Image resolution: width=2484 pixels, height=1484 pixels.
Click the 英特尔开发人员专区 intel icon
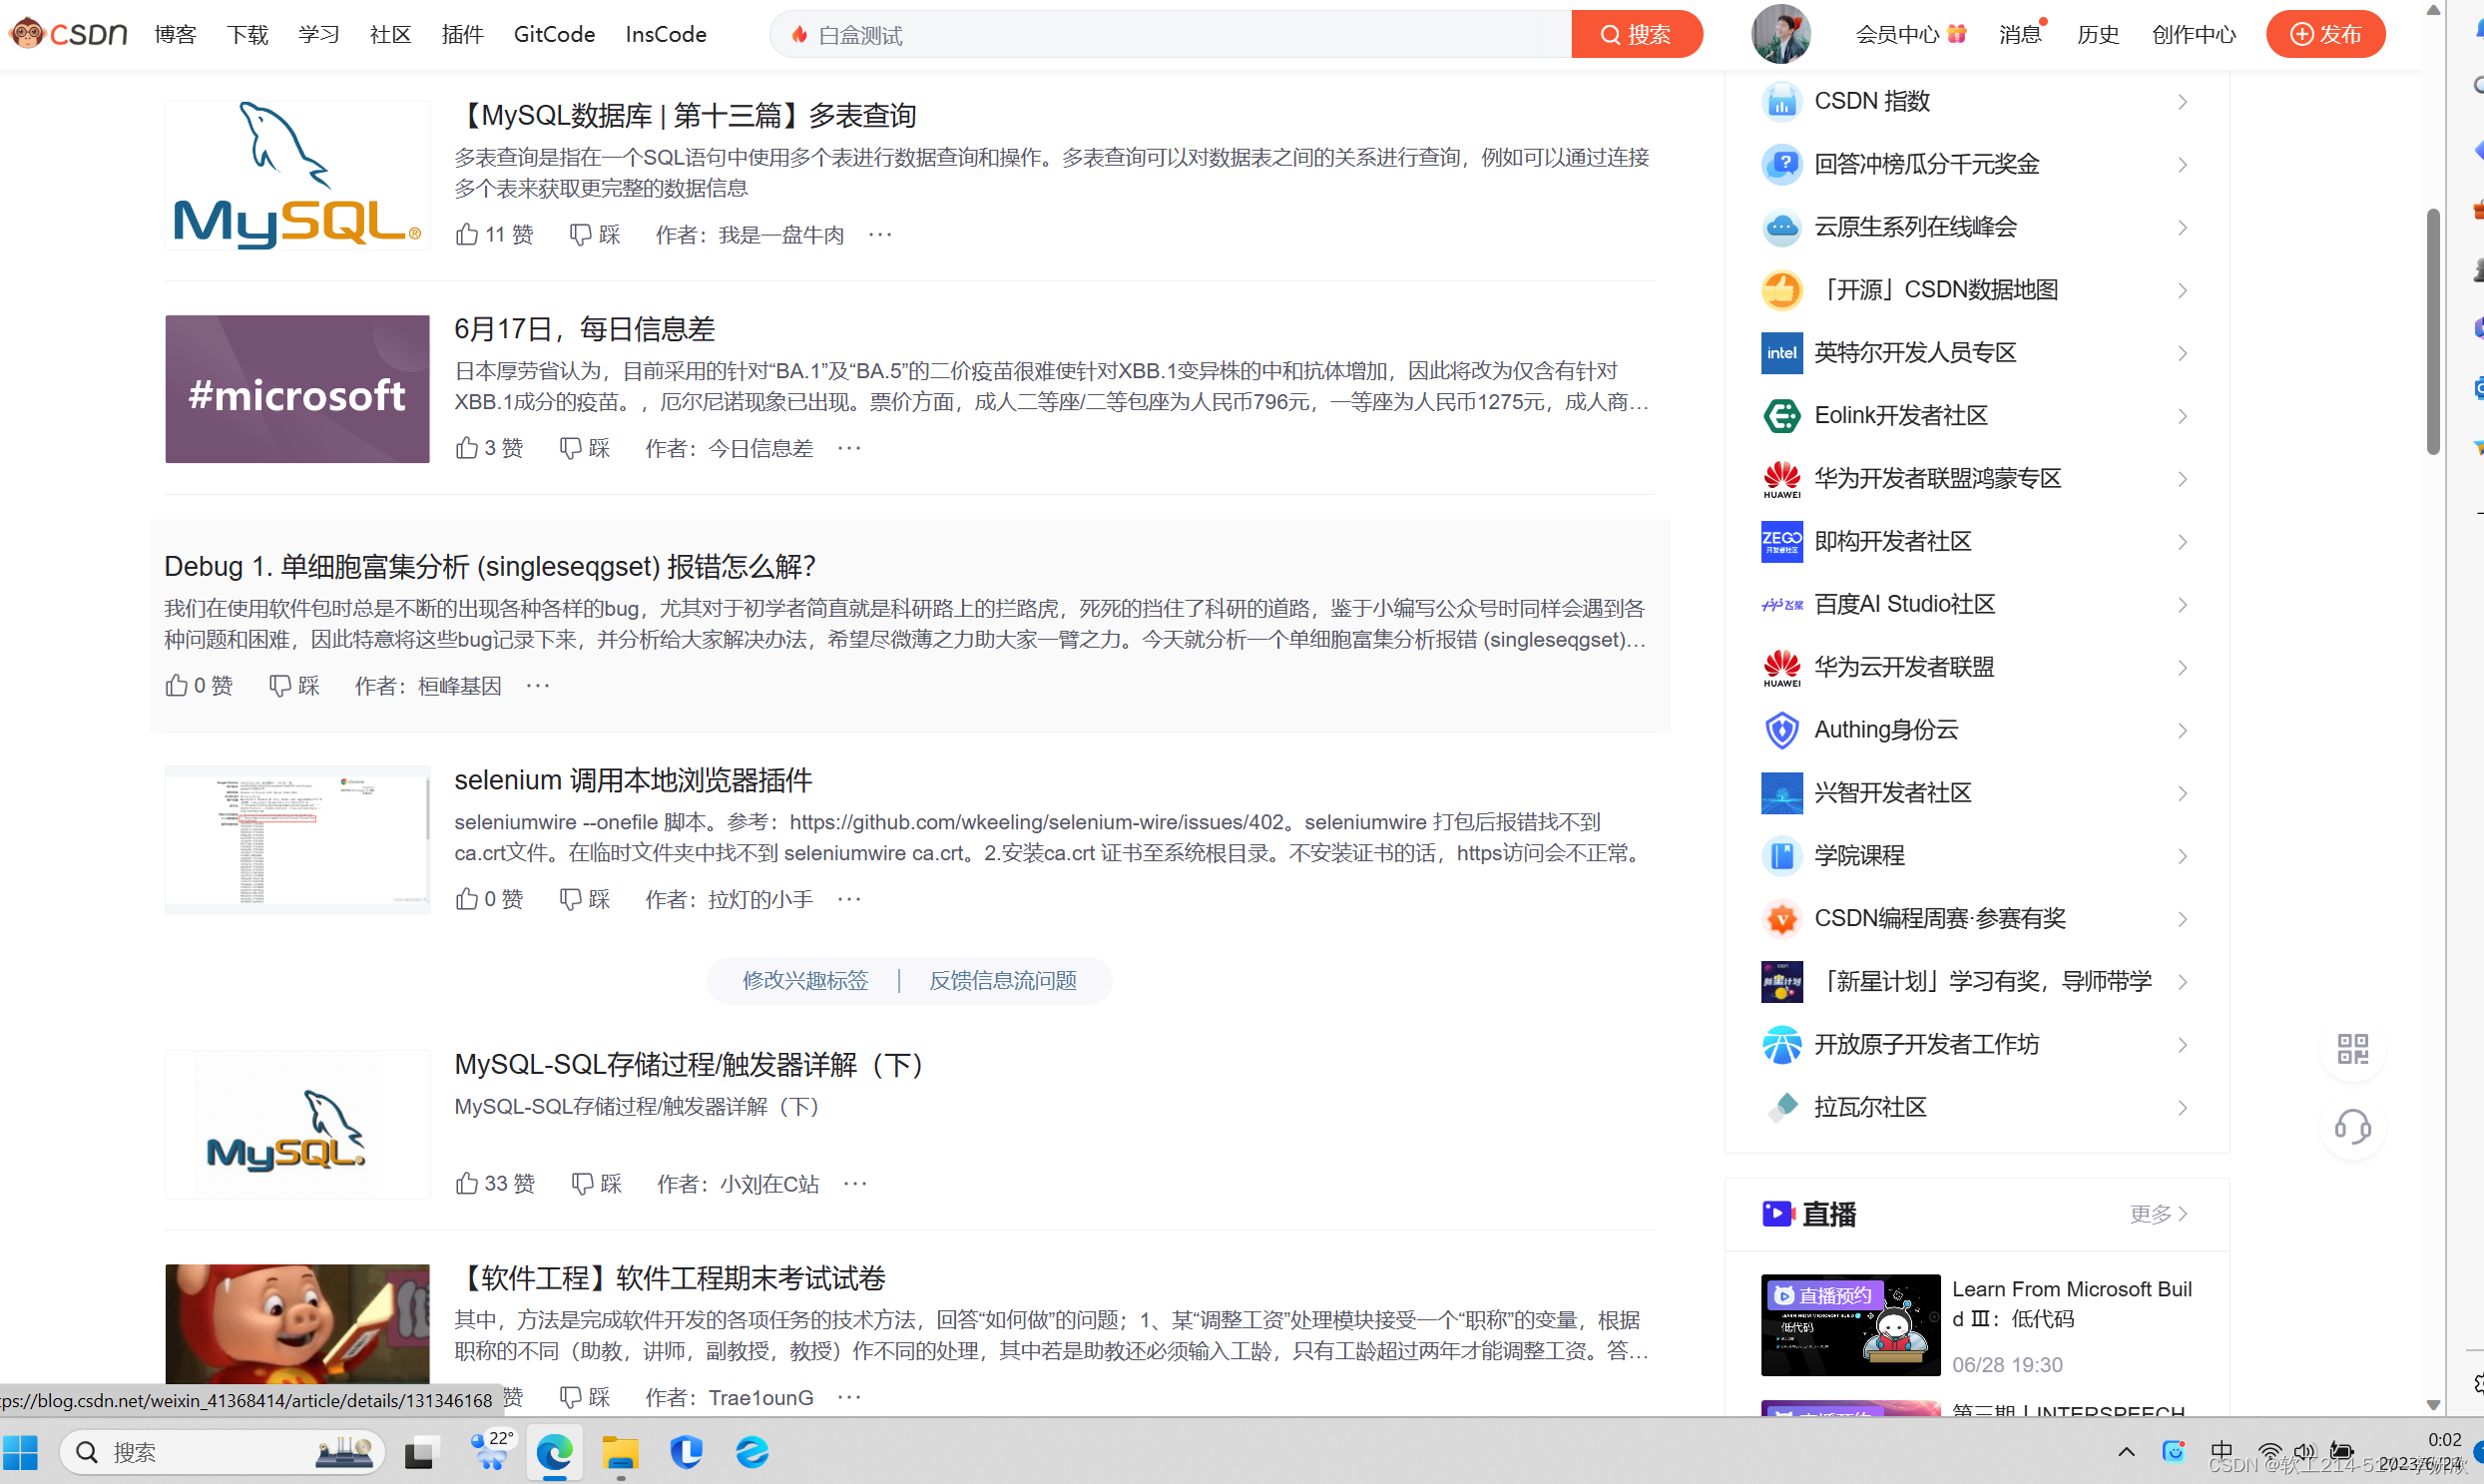(x=1781, y=352)
